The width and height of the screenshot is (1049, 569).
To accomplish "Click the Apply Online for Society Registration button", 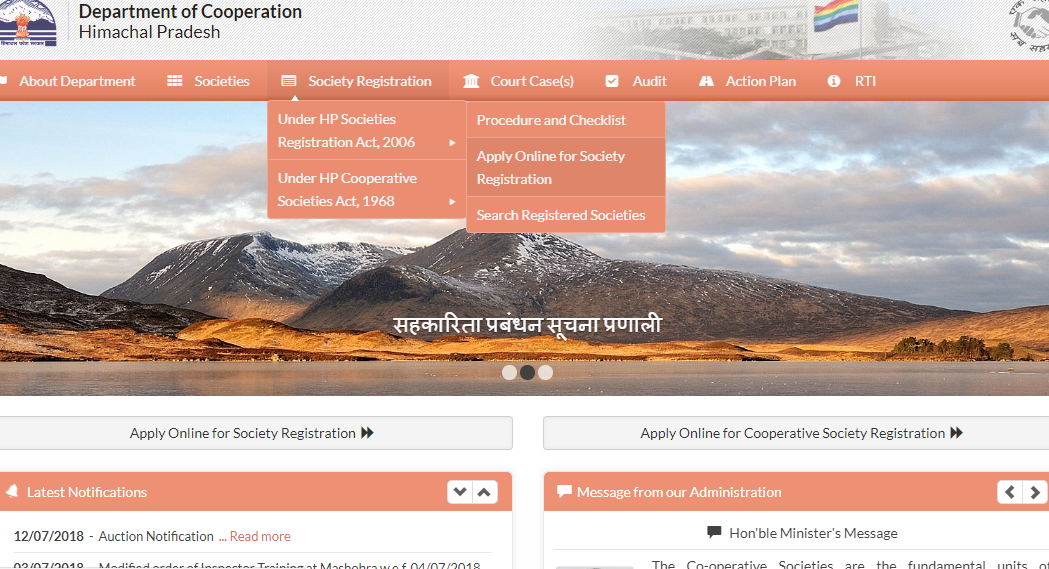I will (254, 433).
